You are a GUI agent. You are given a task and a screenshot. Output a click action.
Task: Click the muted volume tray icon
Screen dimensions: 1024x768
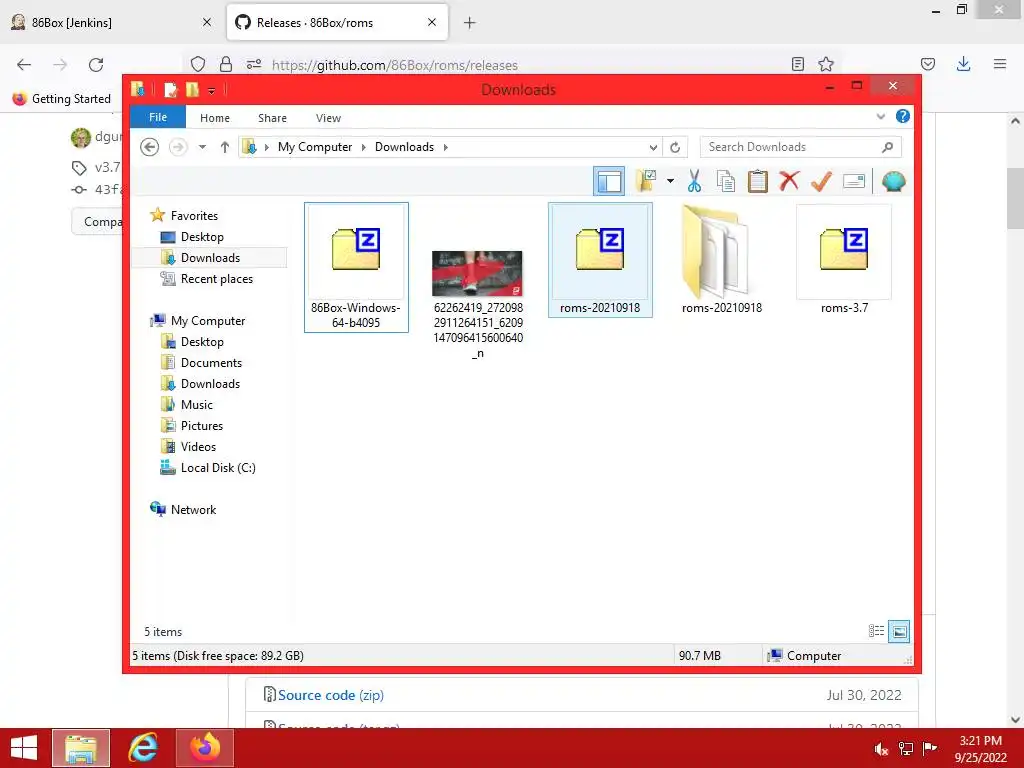coord(881,749)
